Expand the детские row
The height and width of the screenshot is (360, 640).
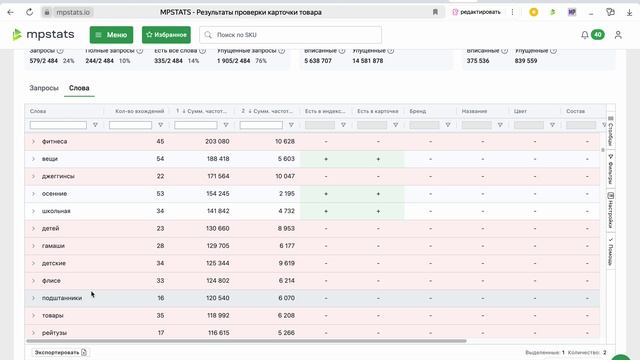pyautogui.click(x=33, y=263)
